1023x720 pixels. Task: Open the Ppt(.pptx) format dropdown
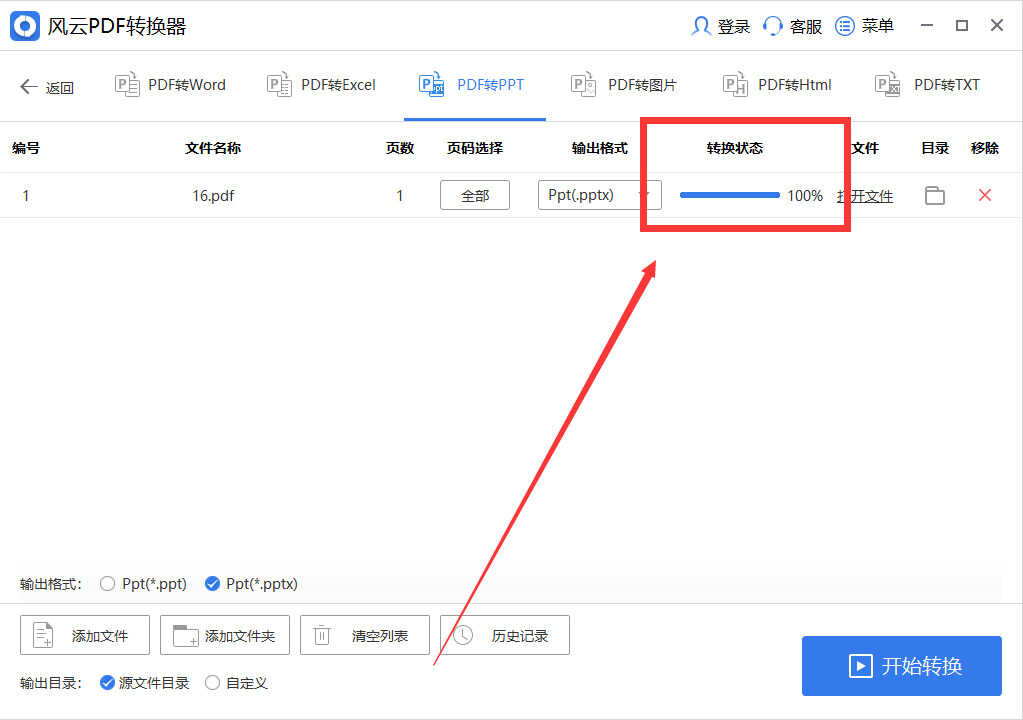point(600,195)
